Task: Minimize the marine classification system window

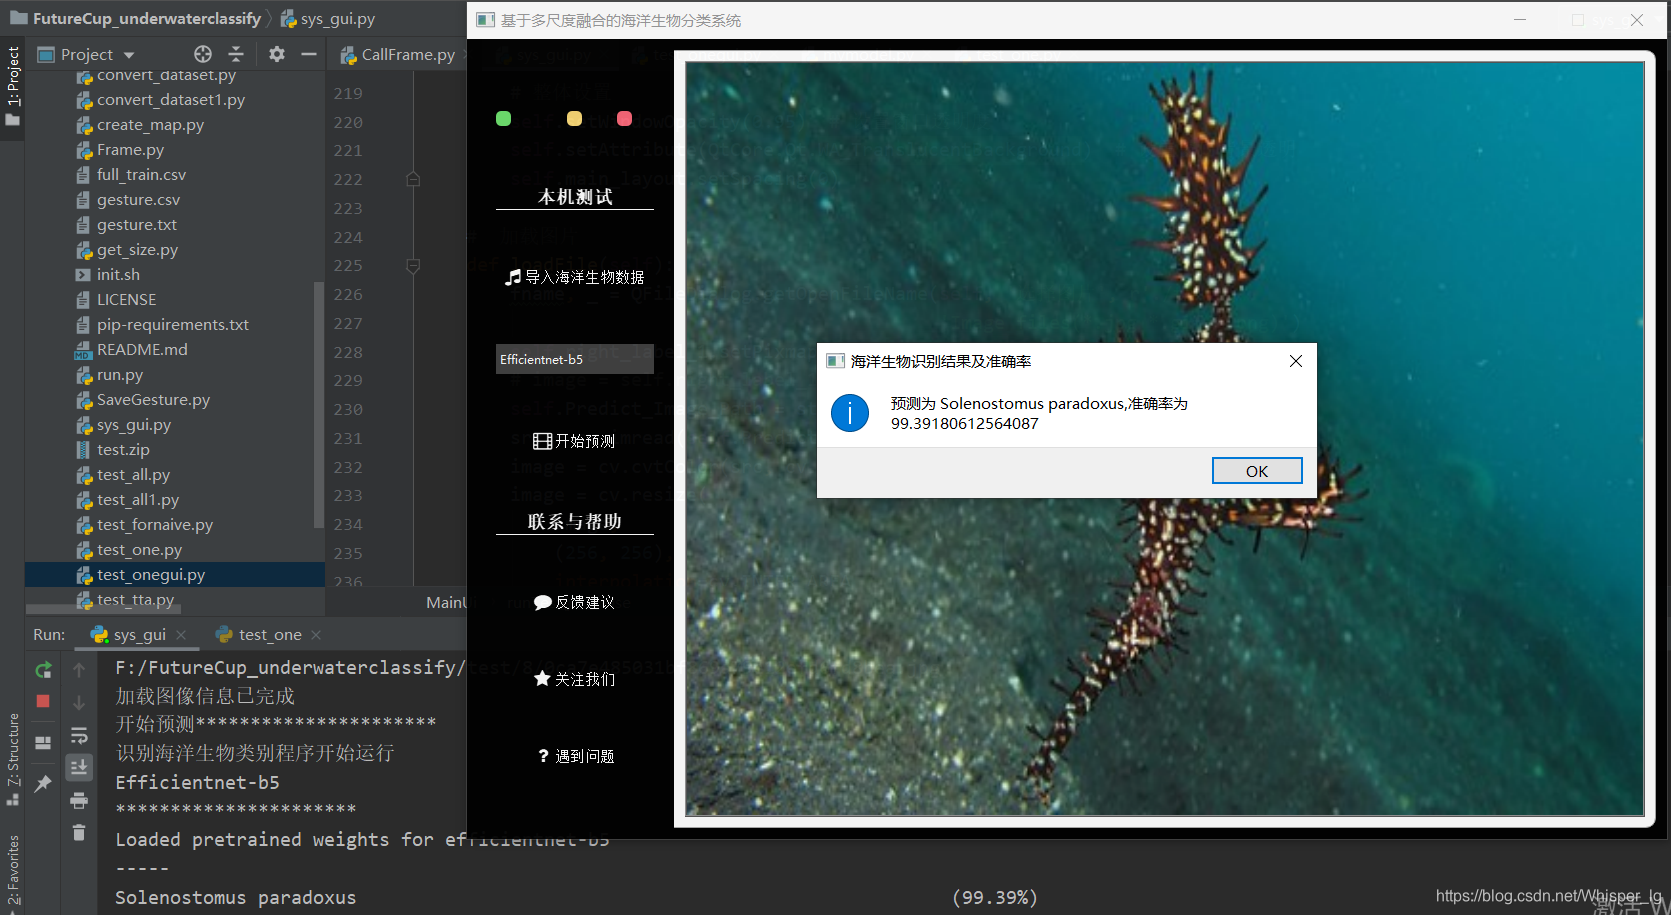Action: point(1520,20)
